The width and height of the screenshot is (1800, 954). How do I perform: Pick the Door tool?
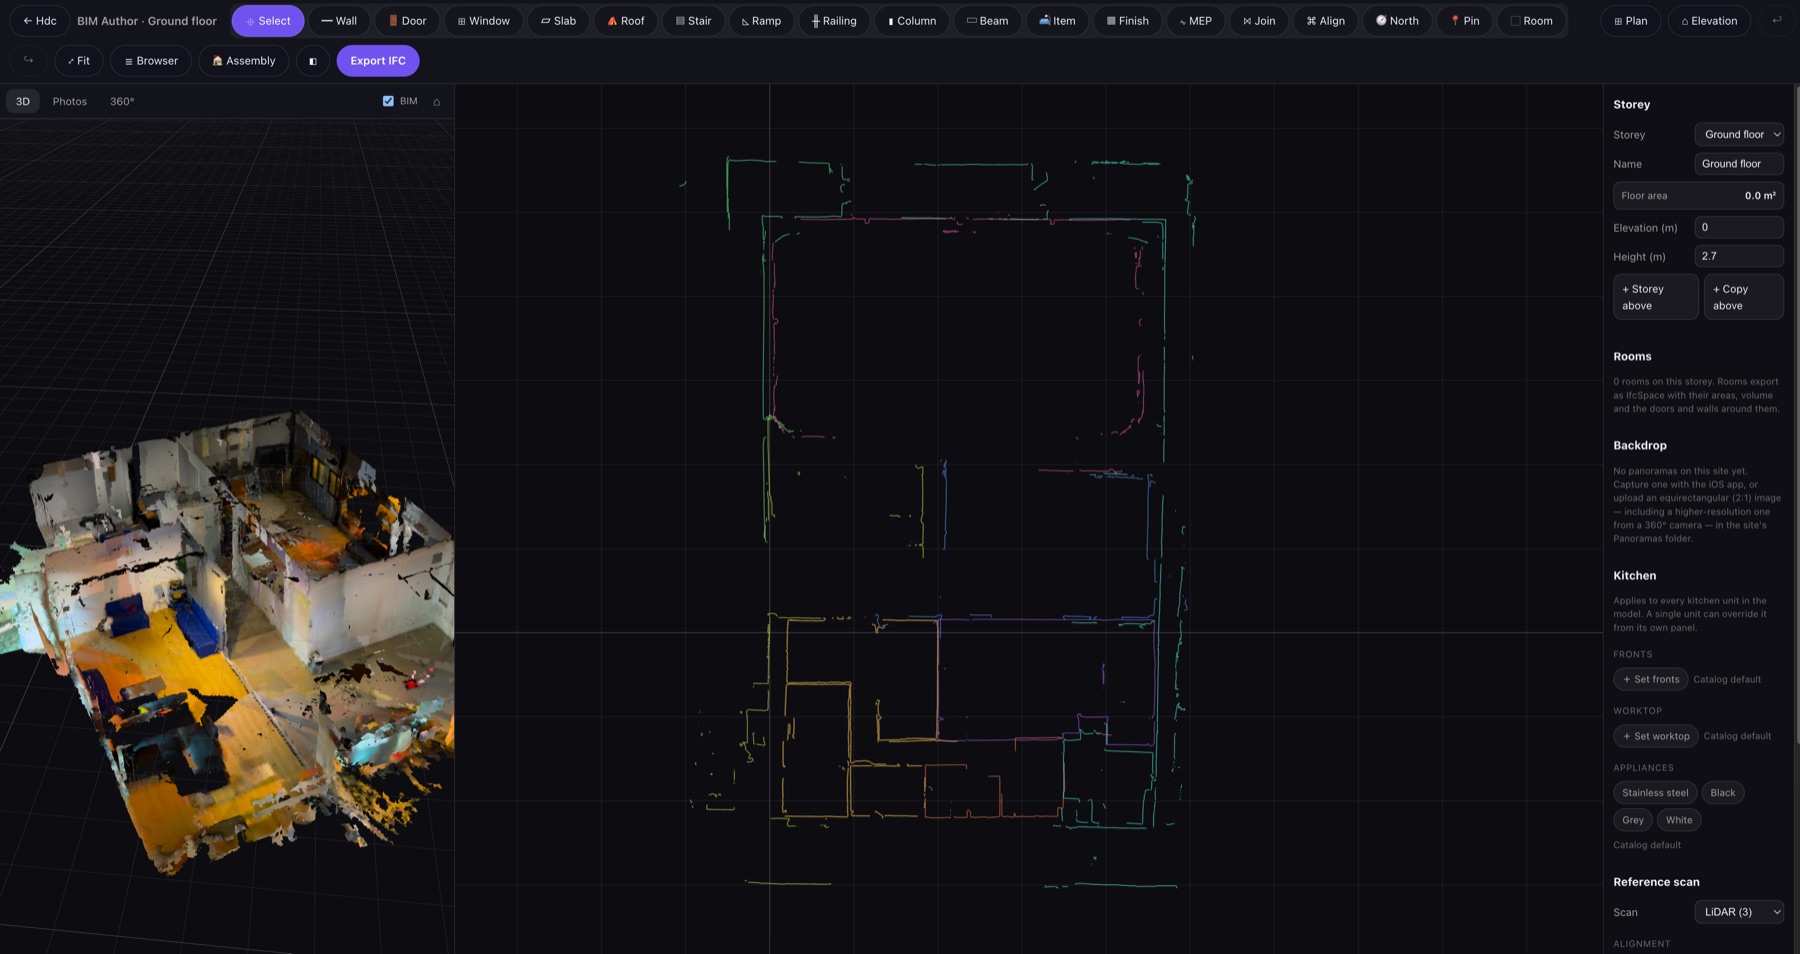click(x=407, y=21)
